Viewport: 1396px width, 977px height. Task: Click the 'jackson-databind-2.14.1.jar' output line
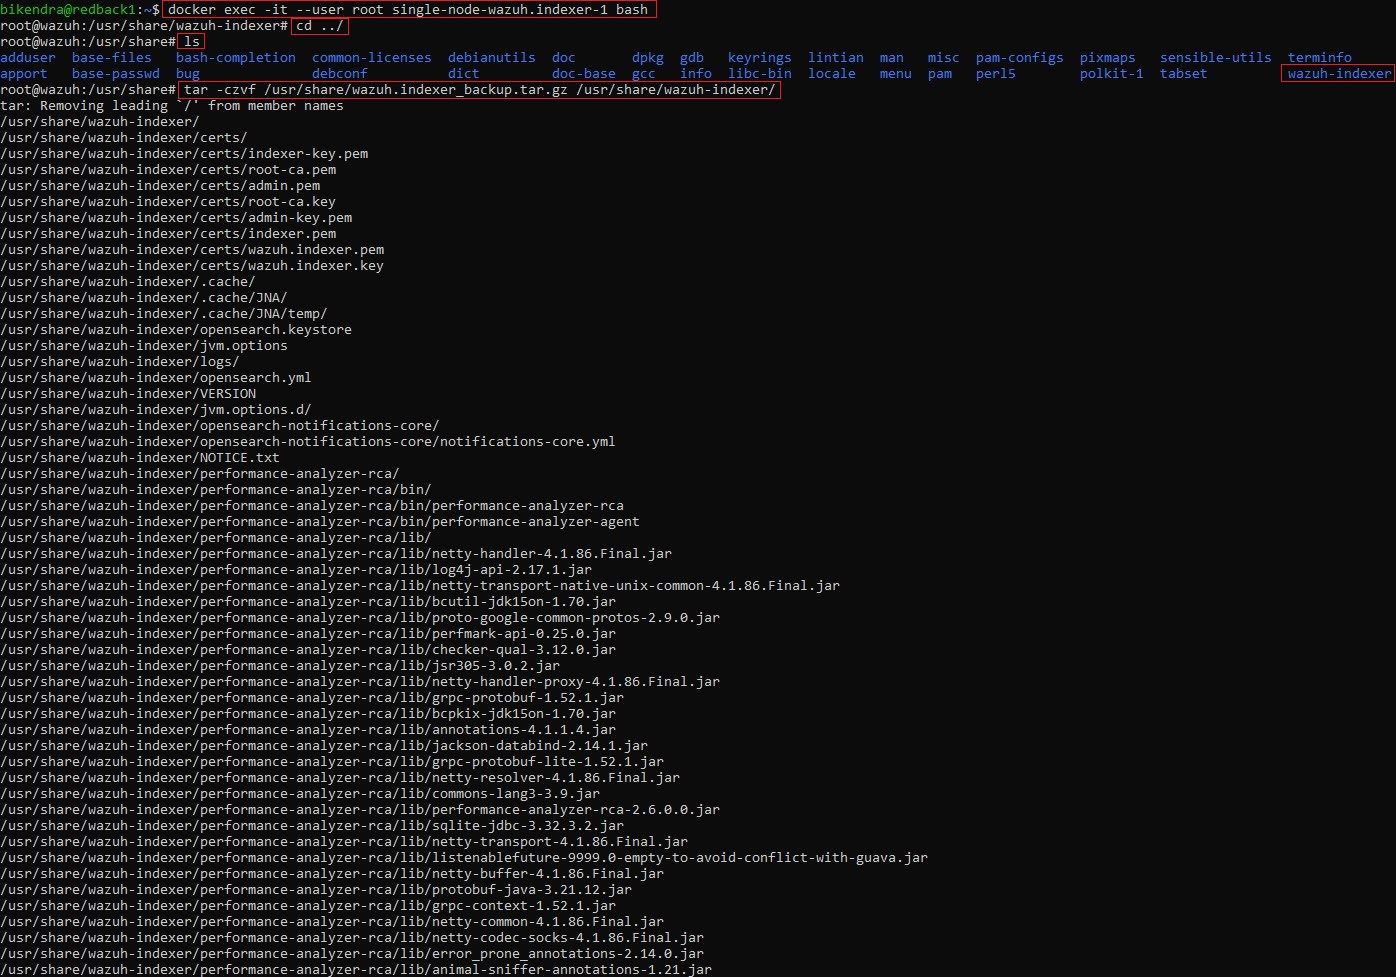pyautogui.click(x=324, y=745)
